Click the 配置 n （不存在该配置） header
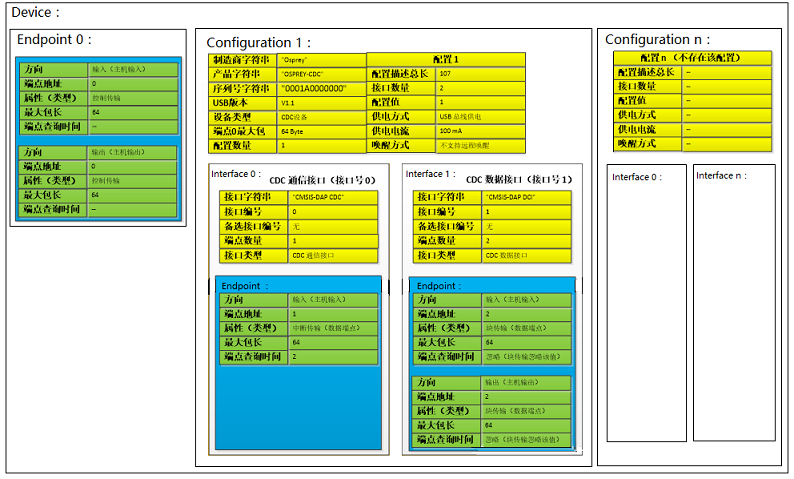Image resolution: width=794 pixels, height=479 pixels. point(691,58)
